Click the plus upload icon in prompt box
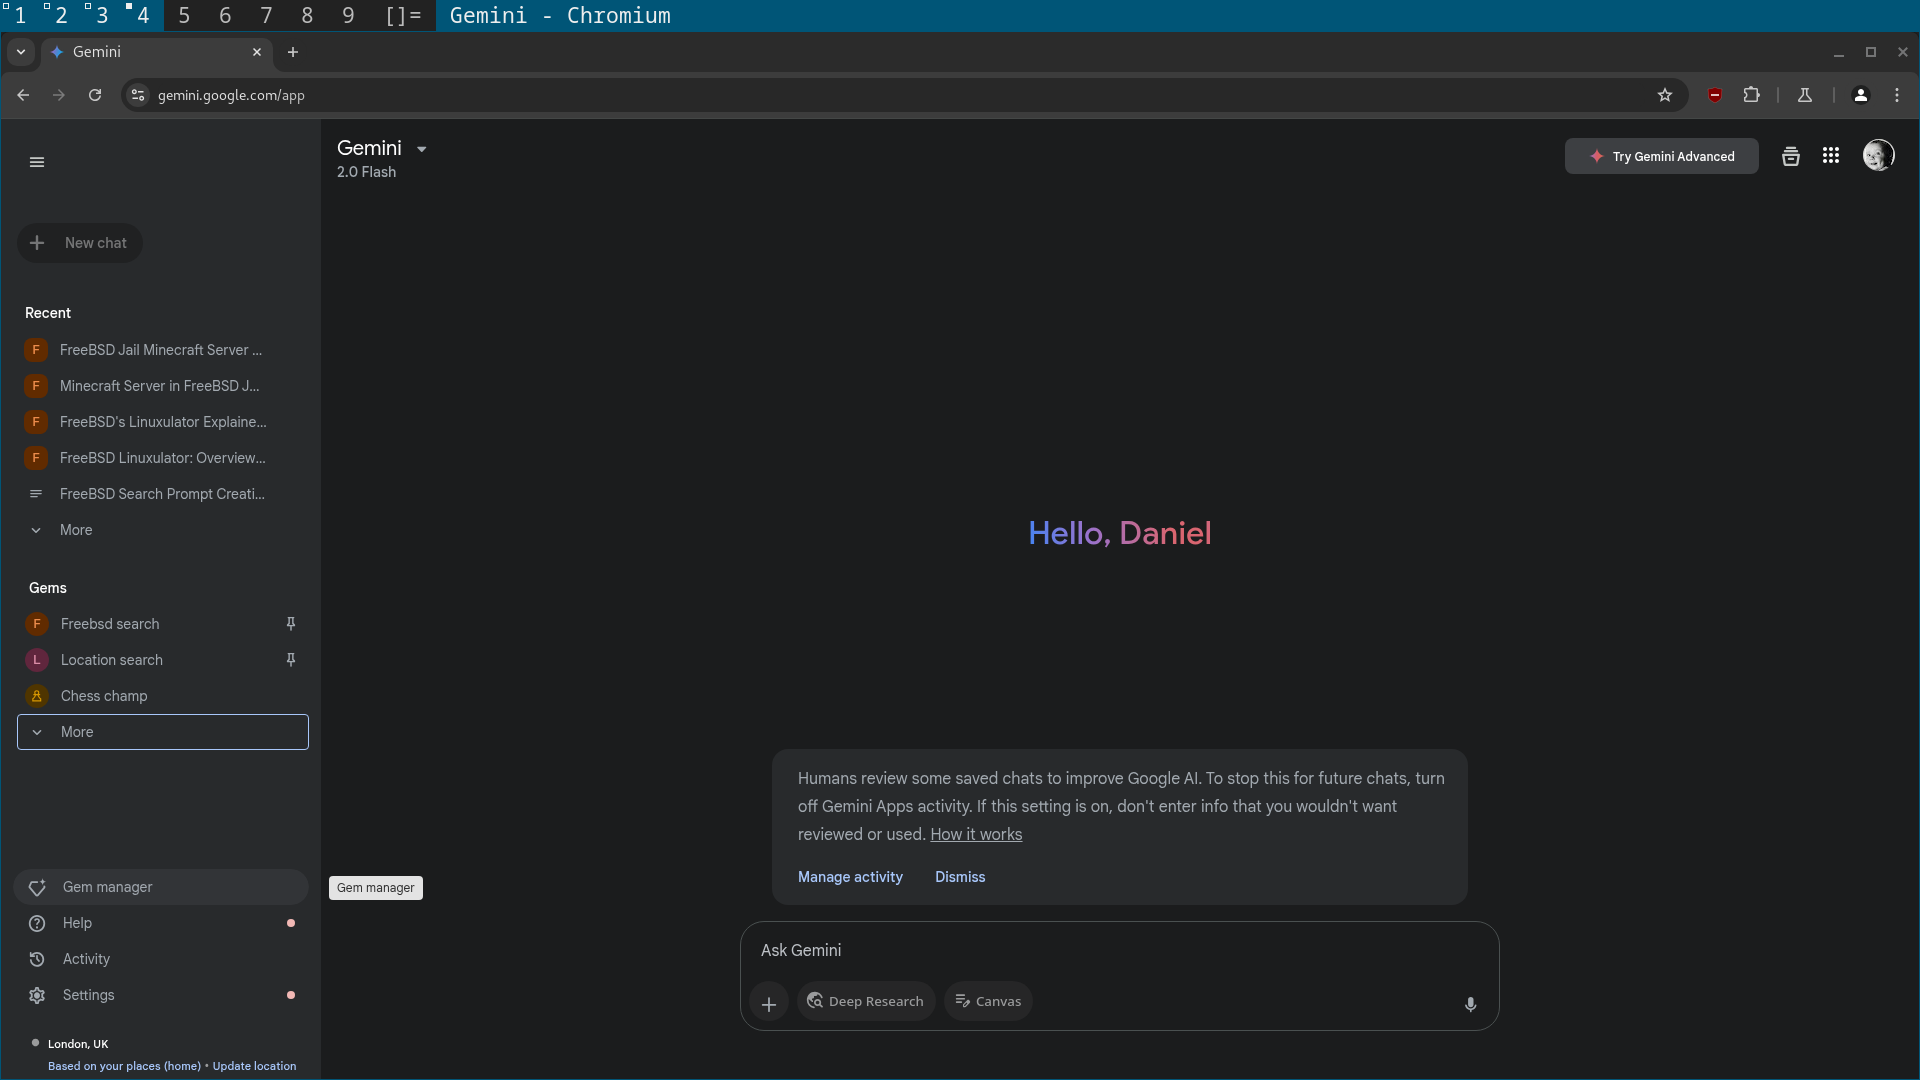This screenshot has height=1080, width=1920. click(768, 1004)
